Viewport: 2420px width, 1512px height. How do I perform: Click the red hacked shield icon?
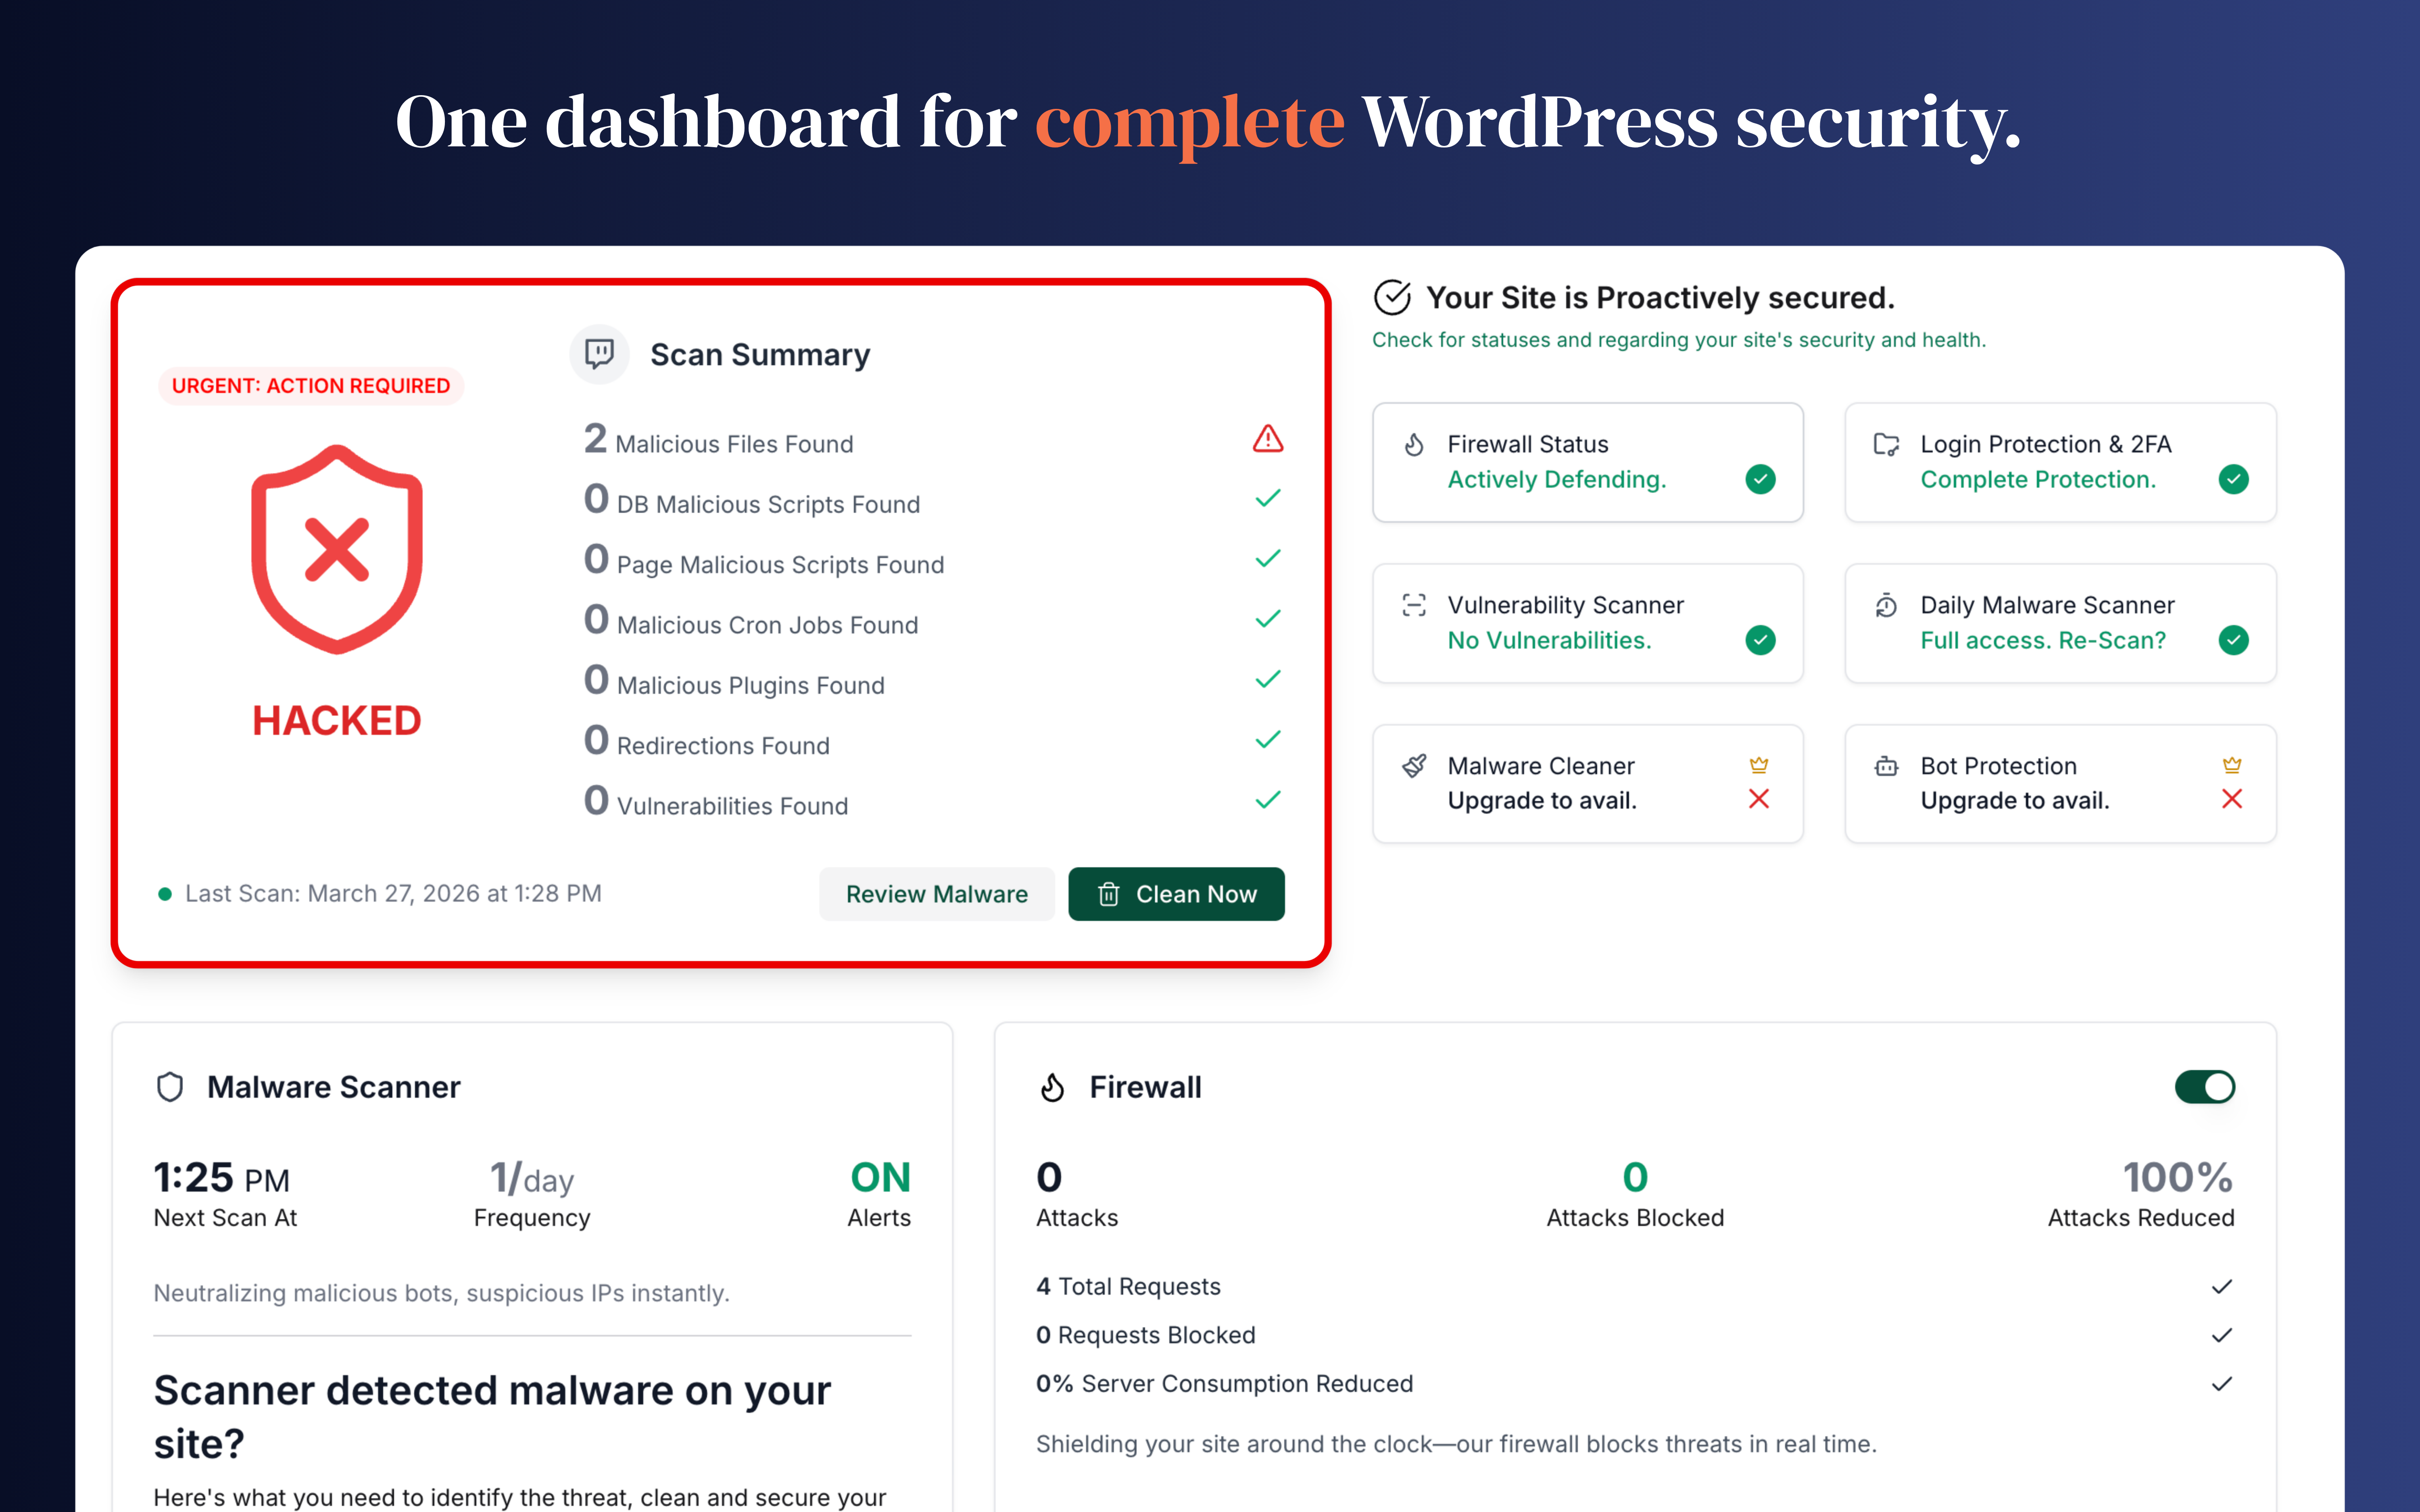337,550
